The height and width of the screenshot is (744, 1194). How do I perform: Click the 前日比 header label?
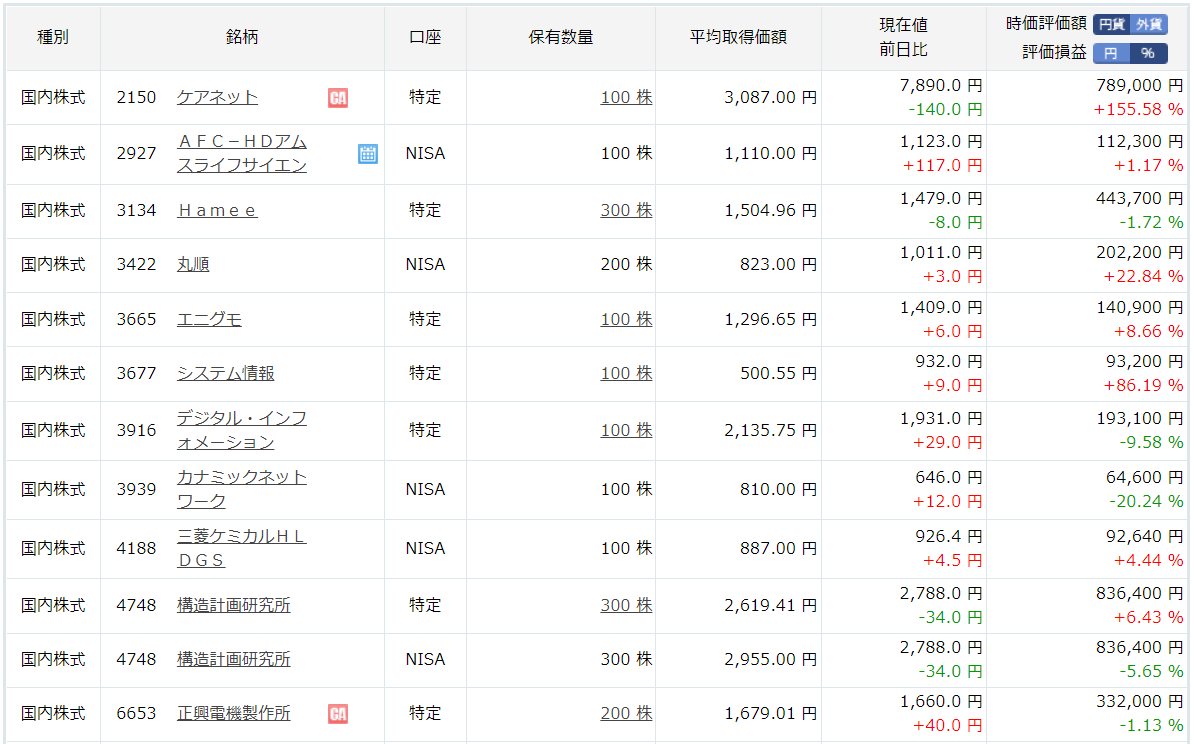point(903,49)
